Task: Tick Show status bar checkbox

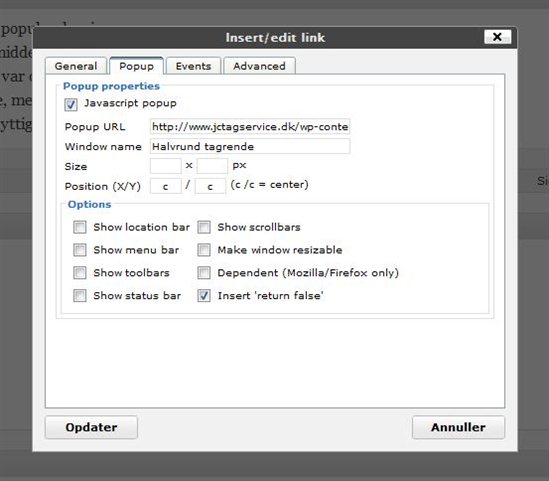Action: click(79, 295)
